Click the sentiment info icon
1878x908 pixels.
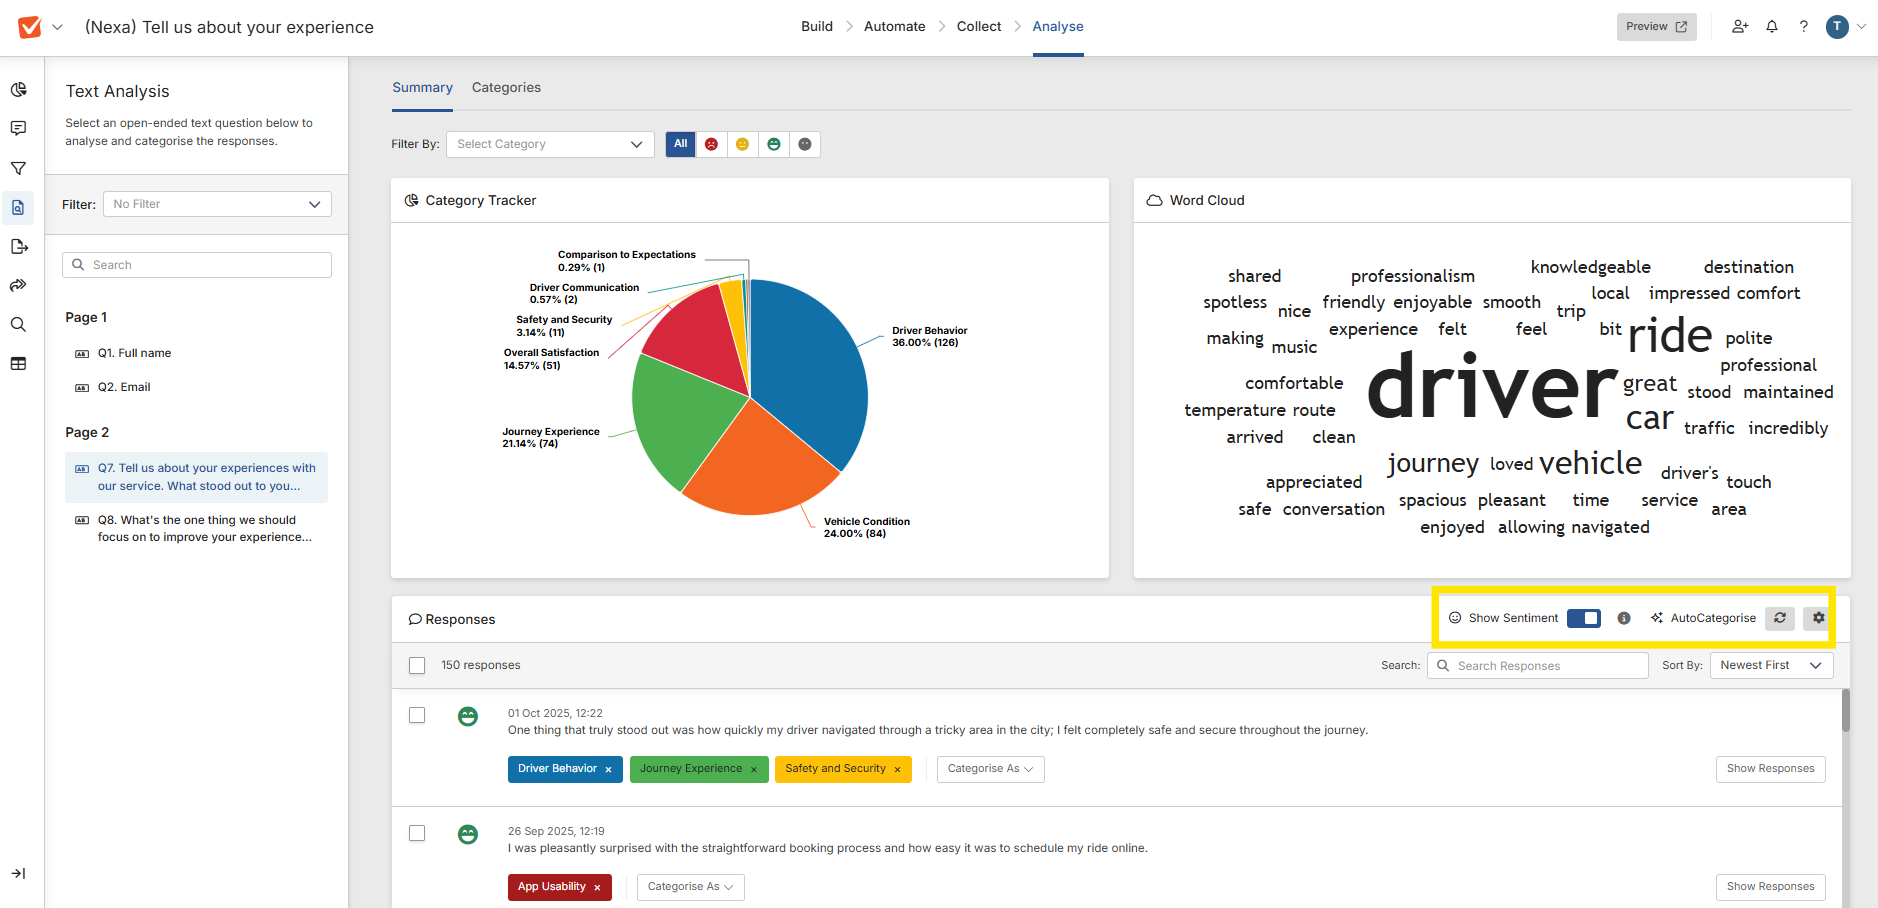click(1624, 618)
